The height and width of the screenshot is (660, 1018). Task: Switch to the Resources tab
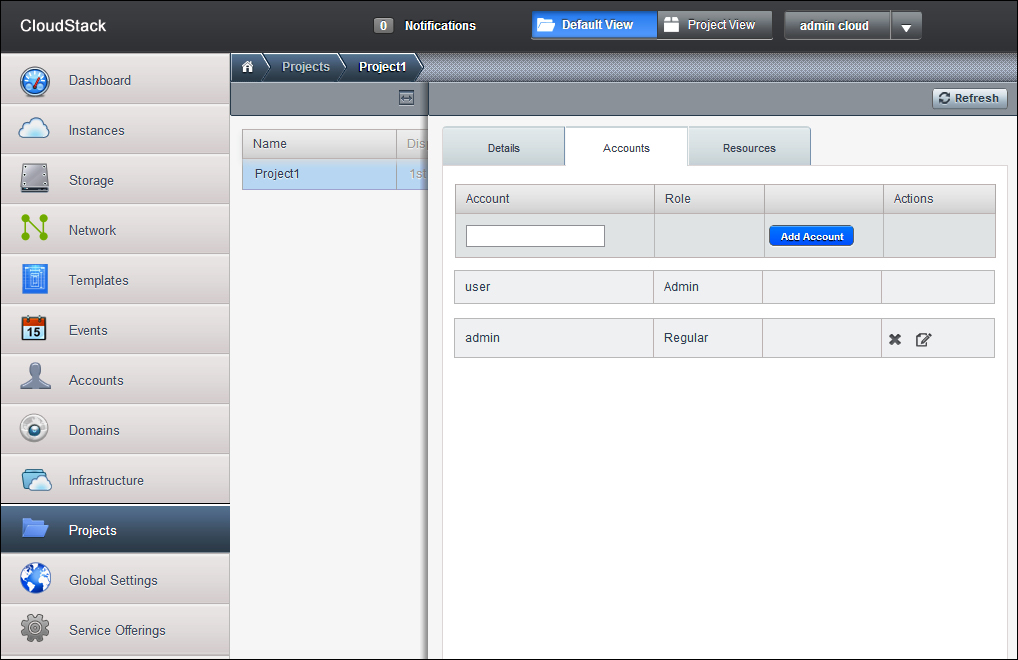click(749, 148)
